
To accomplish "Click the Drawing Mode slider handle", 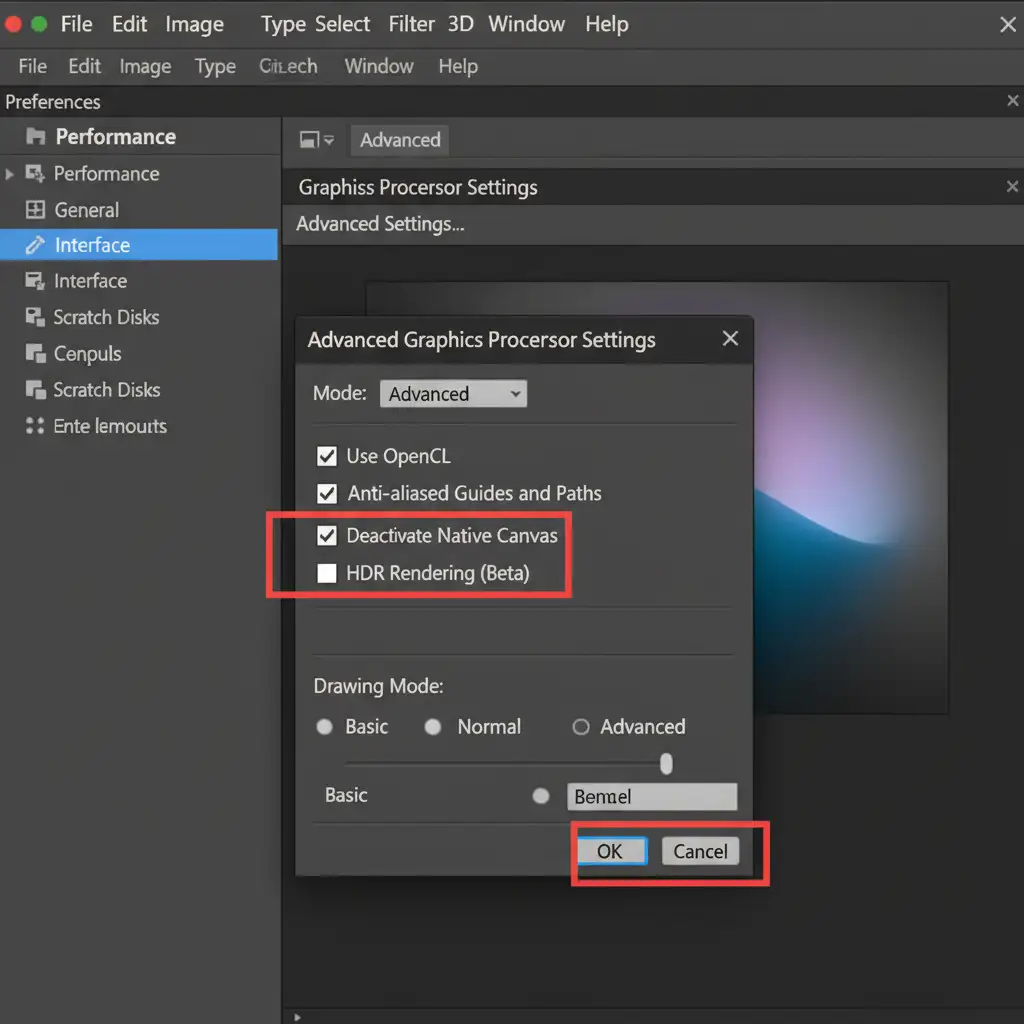I will pyautogui.click(x=666, y=764).
